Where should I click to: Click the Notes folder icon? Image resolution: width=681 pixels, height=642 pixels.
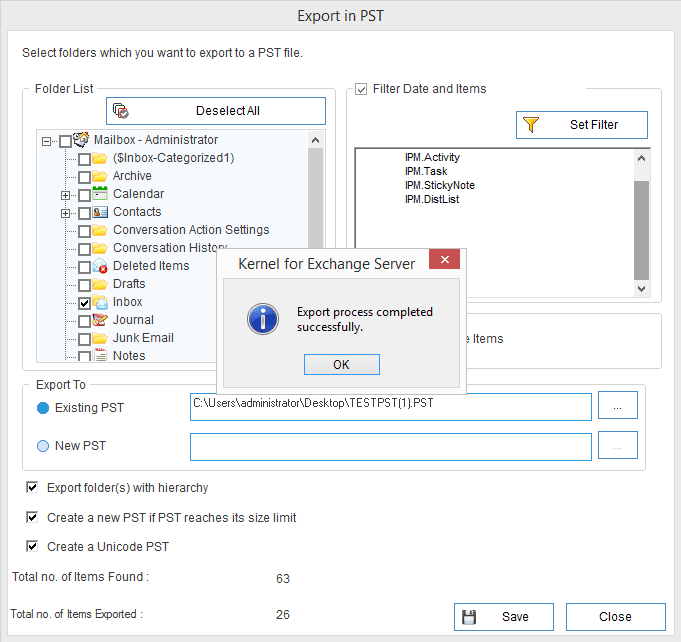[x=100, y=355]
